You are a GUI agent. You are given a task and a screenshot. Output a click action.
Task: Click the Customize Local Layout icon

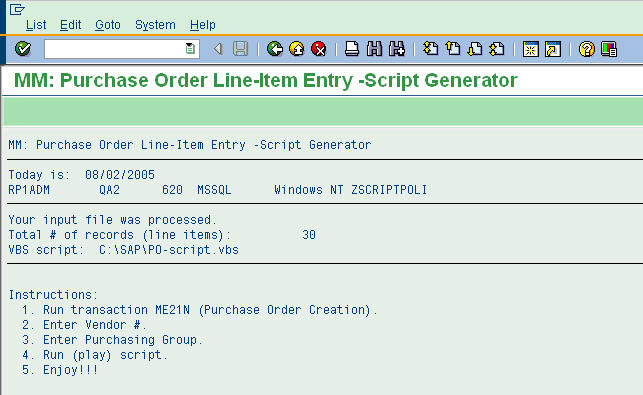(x=609, y=49)
